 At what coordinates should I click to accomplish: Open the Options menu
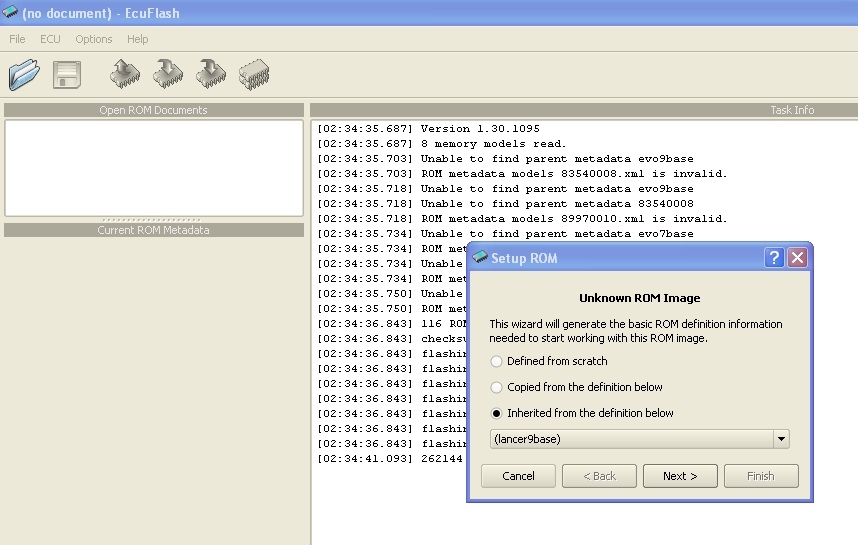(94, 39)
